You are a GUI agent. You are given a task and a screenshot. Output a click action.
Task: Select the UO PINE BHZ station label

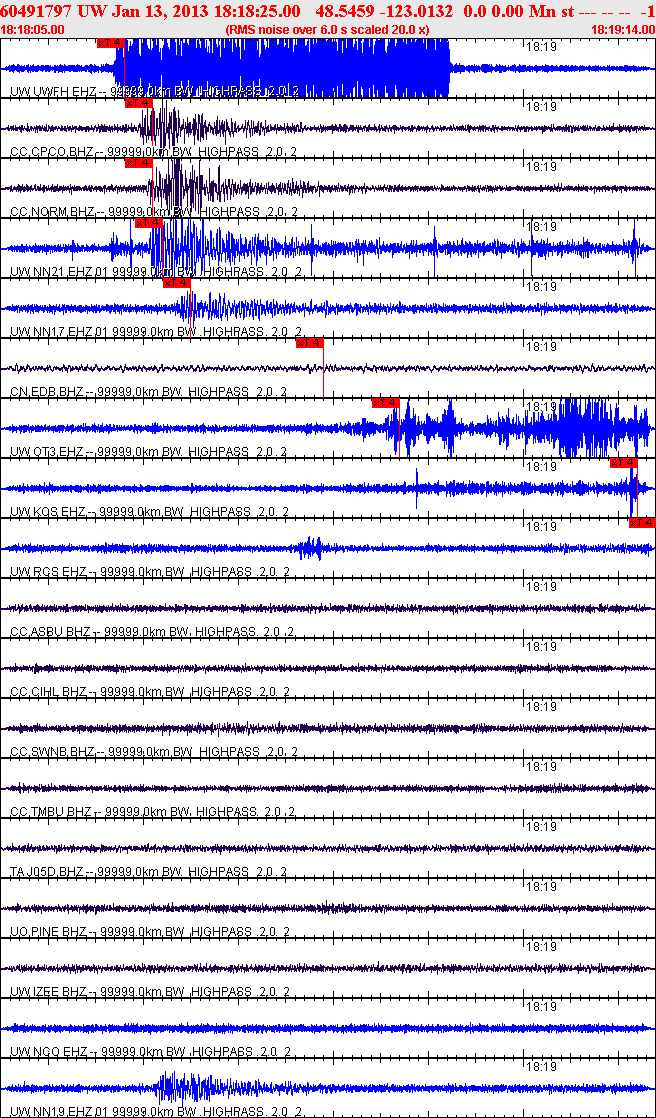point(150,932)
